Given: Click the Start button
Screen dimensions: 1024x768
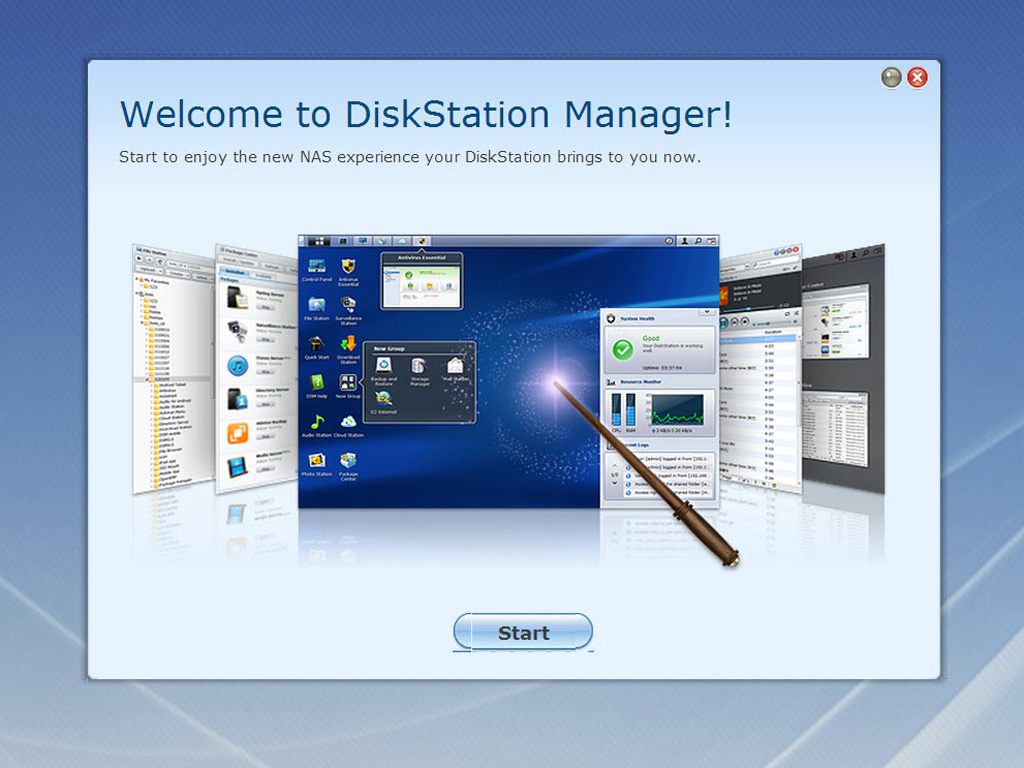Looking at the screenshot, I should (523, 632).
